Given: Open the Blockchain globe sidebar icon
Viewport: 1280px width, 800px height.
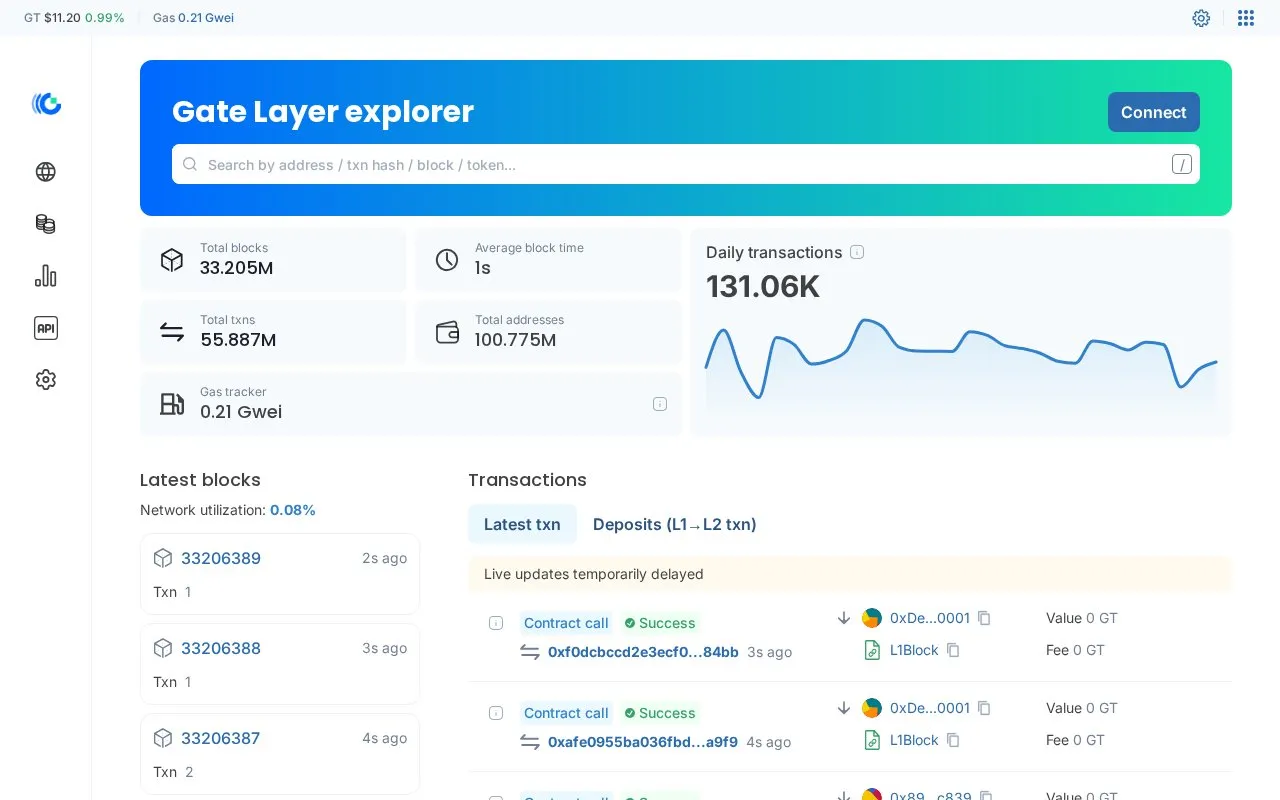Looking at the screenshot, I should pyautogui.click(x=46, y=172).
